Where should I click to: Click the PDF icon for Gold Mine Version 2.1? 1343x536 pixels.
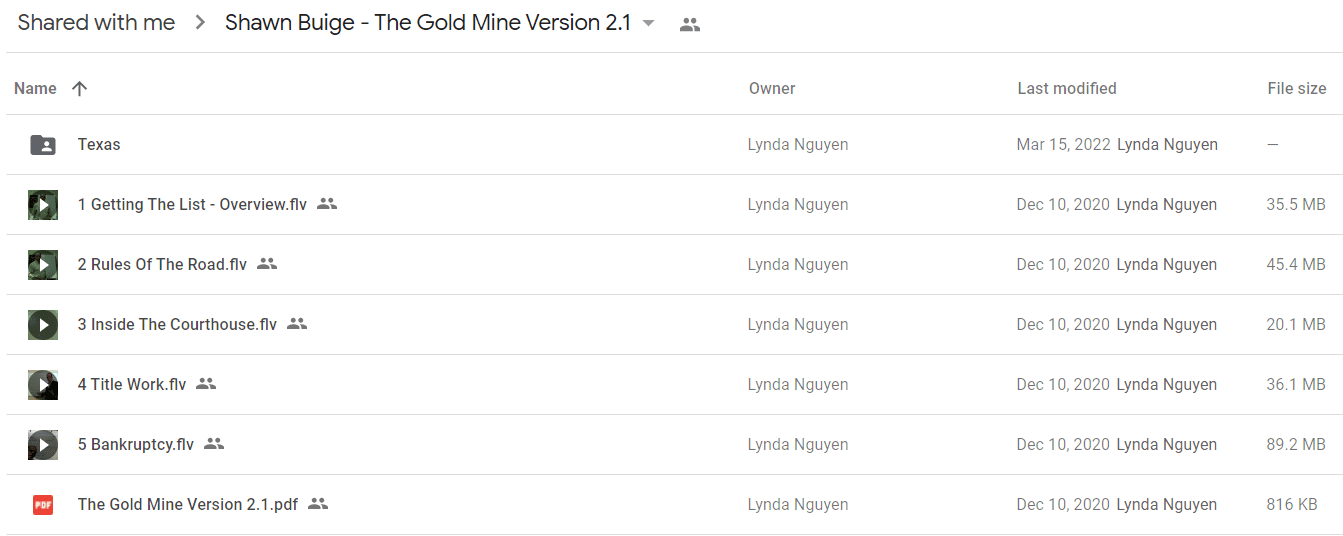pos(43,505)
